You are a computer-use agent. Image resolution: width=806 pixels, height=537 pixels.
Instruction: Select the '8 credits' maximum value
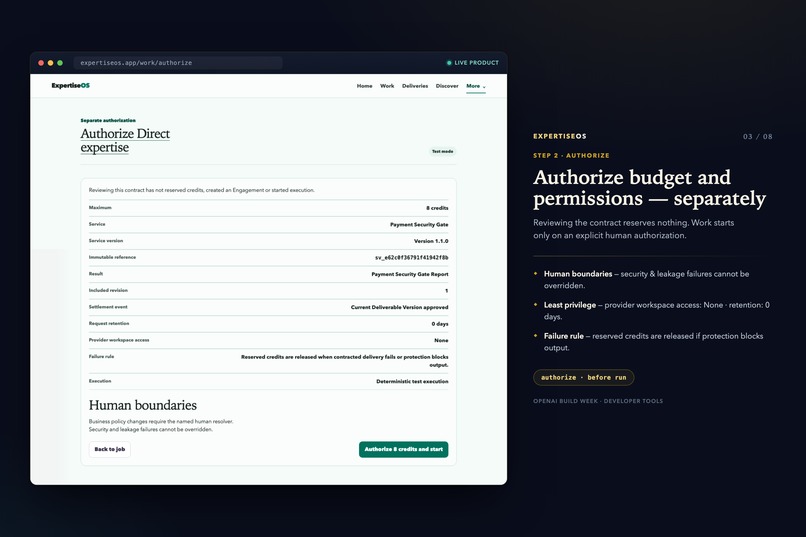[437, 208]
